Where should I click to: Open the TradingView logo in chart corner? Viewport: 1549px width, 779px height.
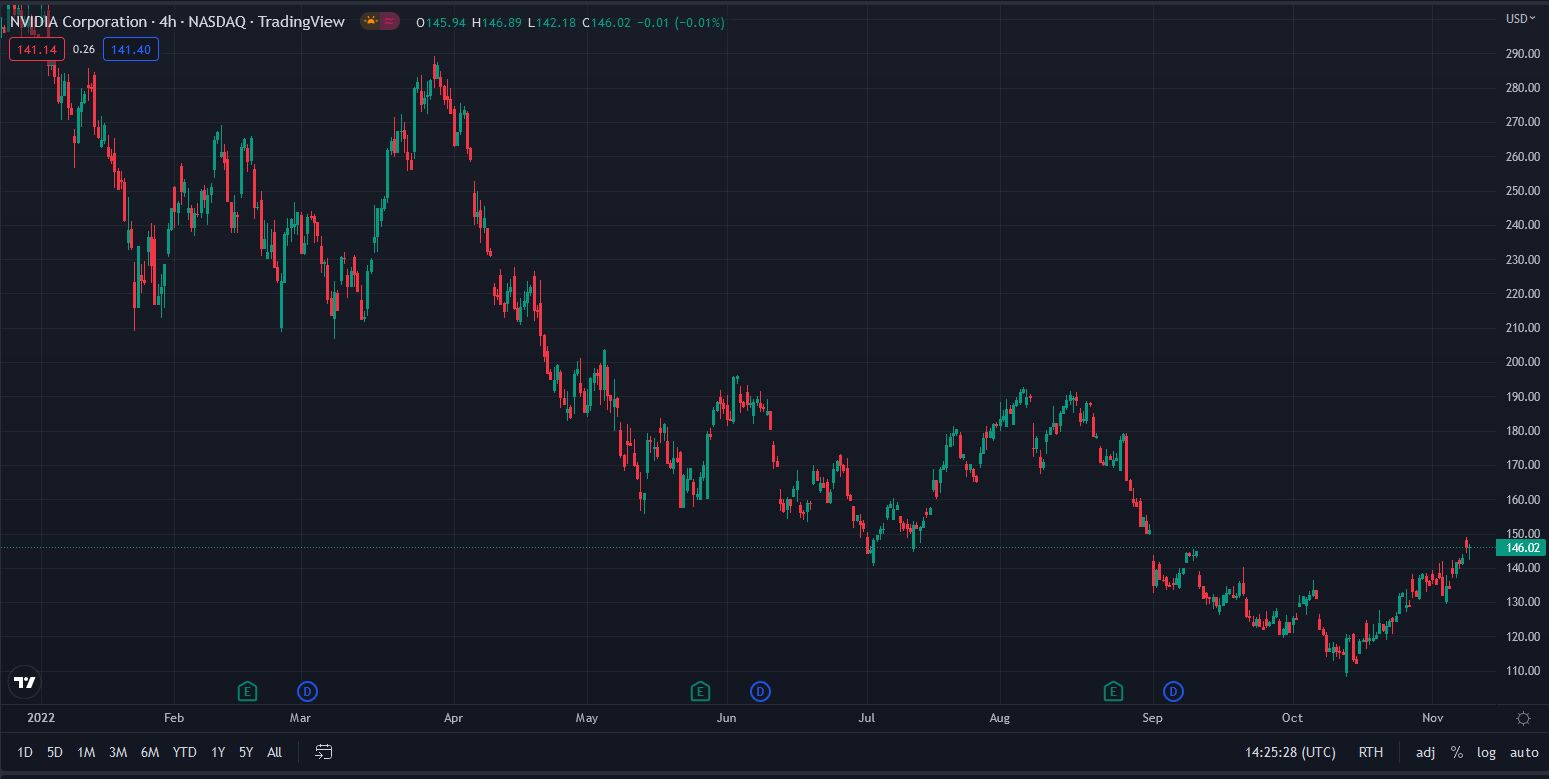pos(25,682)
